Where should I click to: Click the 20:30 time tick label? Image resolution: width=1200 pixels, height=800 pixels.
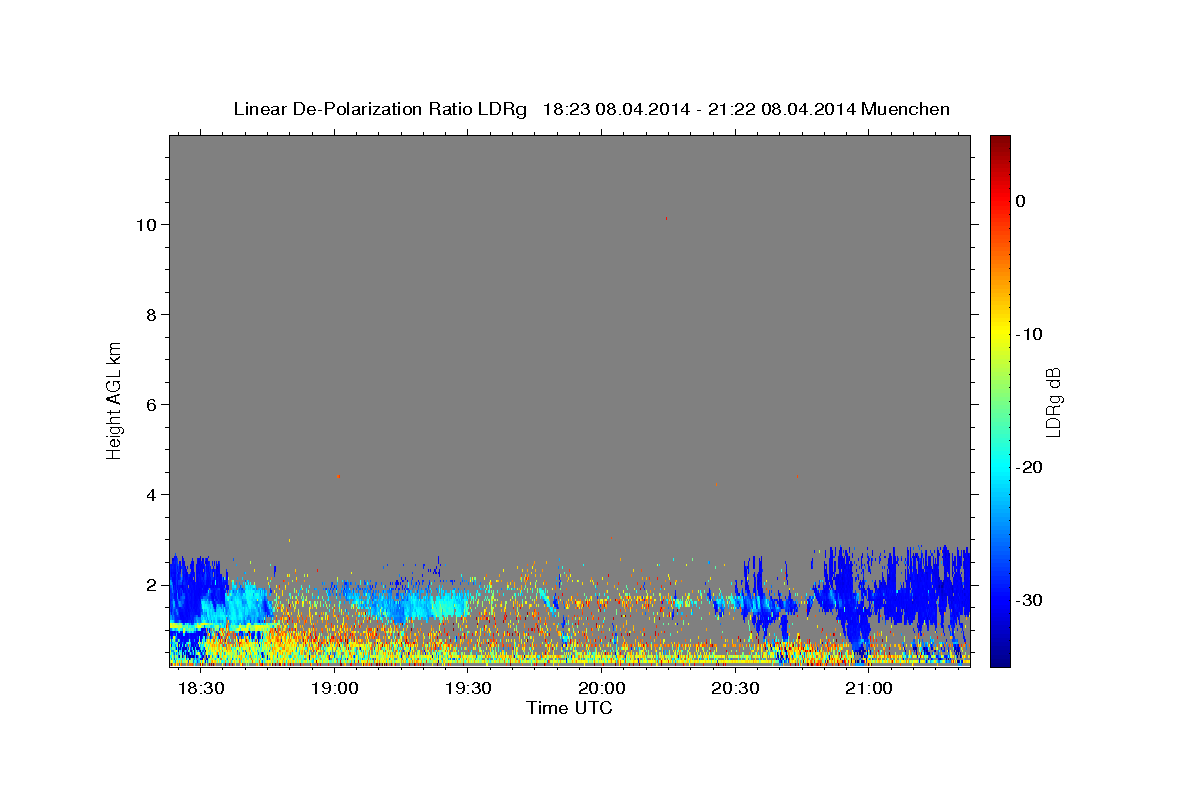coord(736,689)
